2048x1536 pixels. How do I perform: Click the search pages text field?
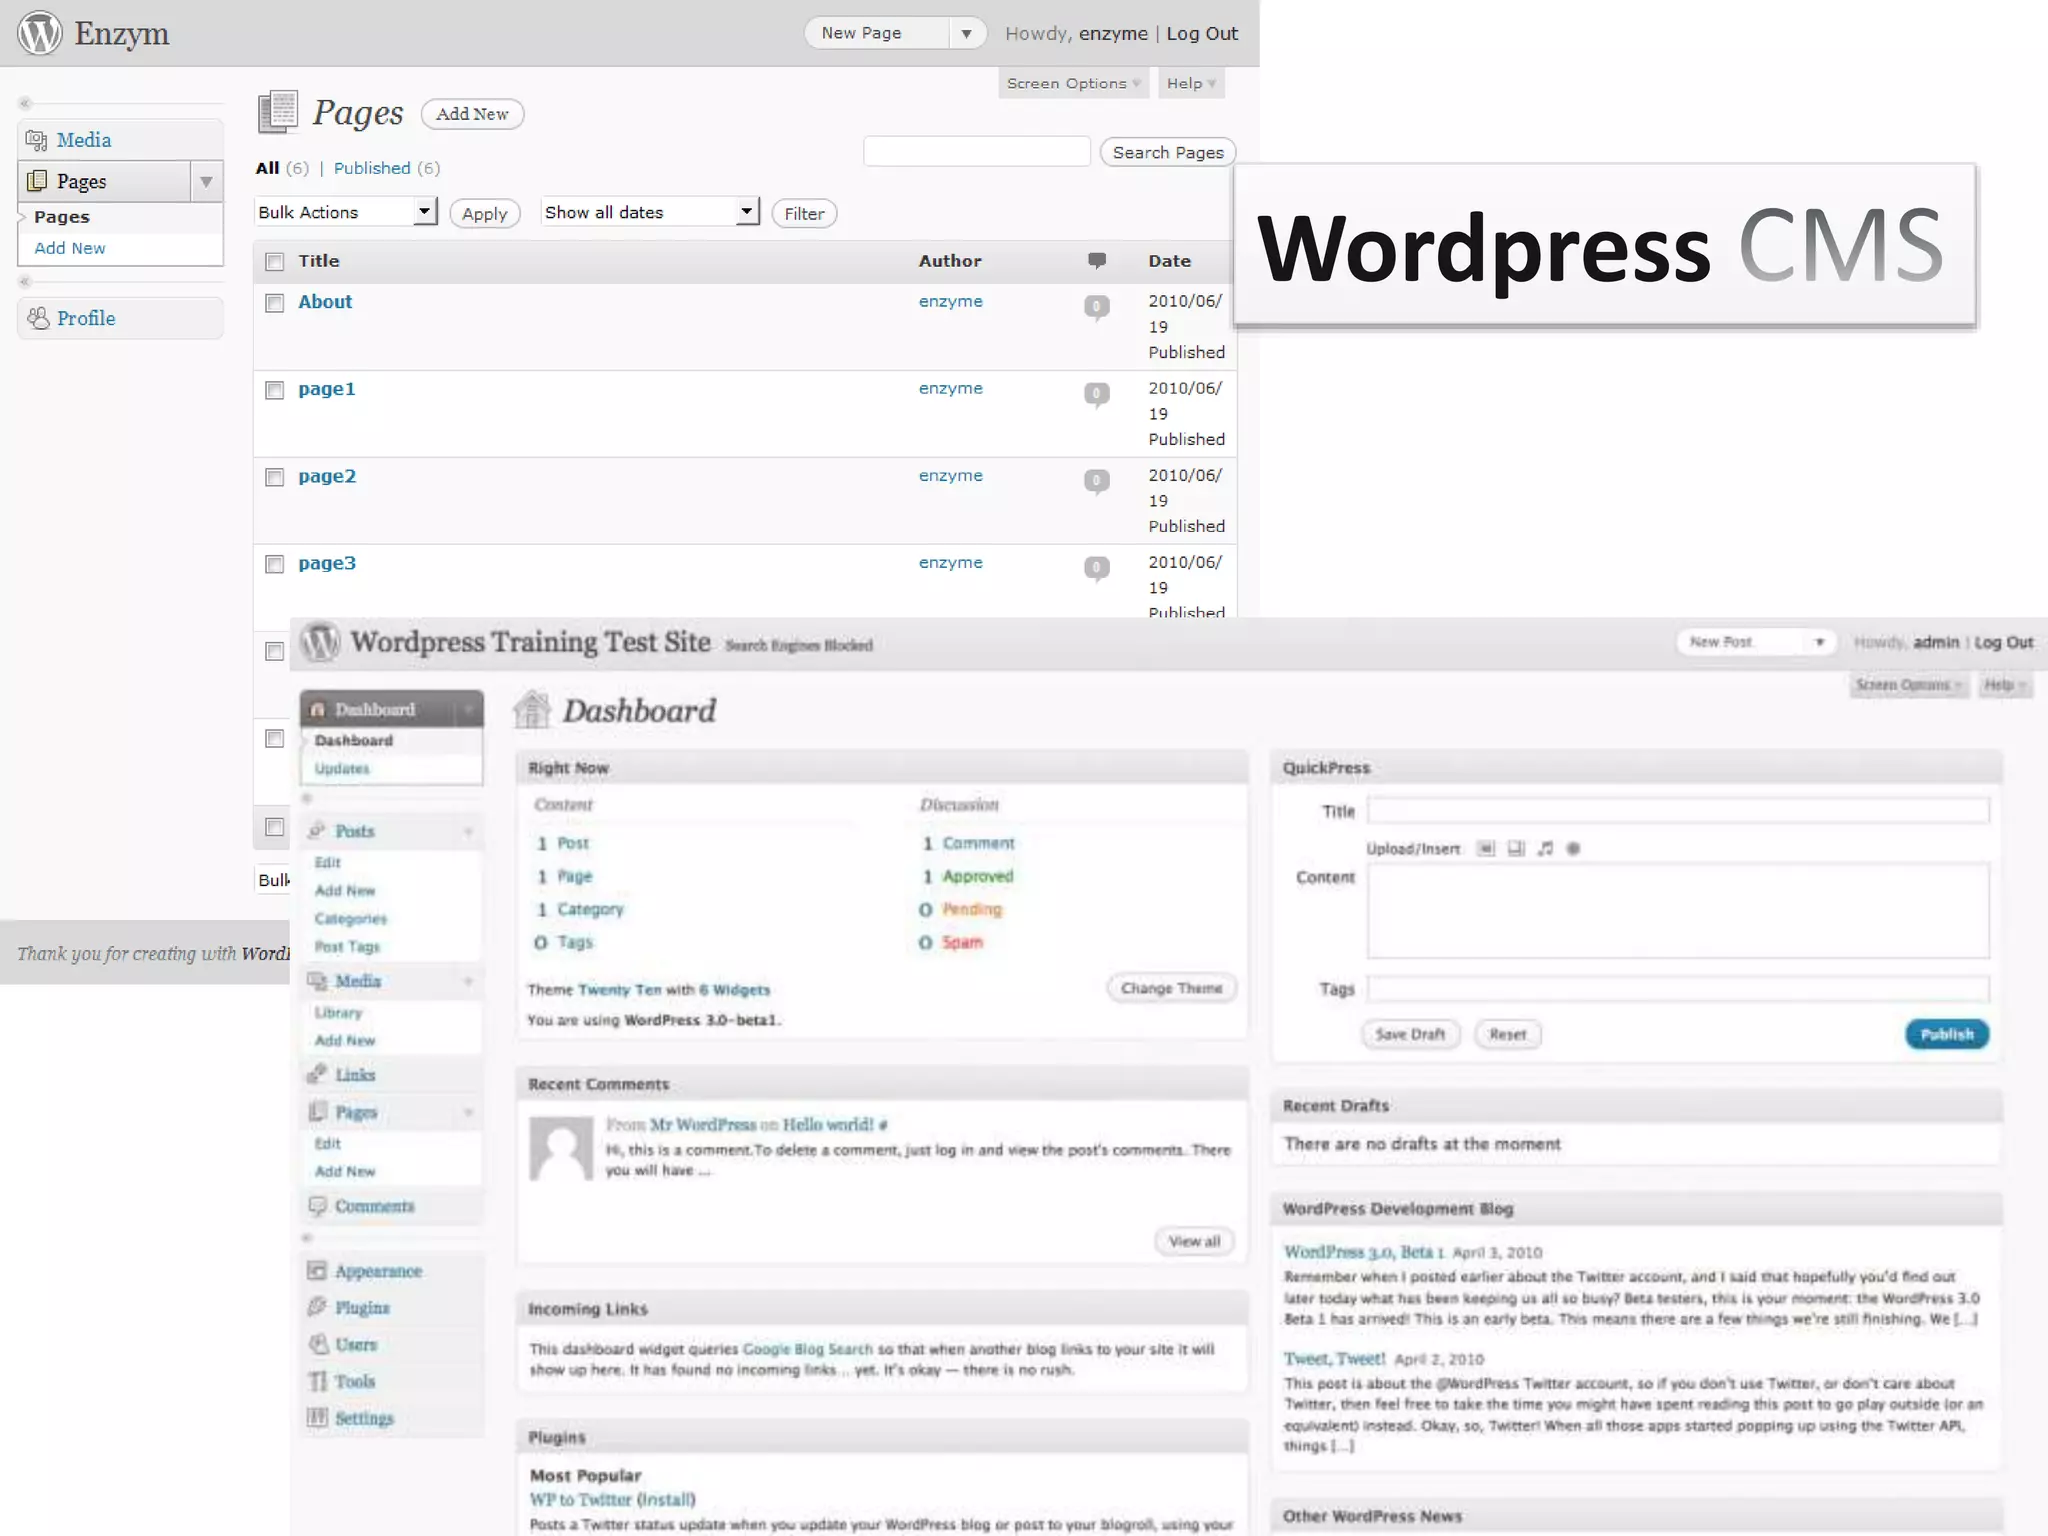point(976,151)
